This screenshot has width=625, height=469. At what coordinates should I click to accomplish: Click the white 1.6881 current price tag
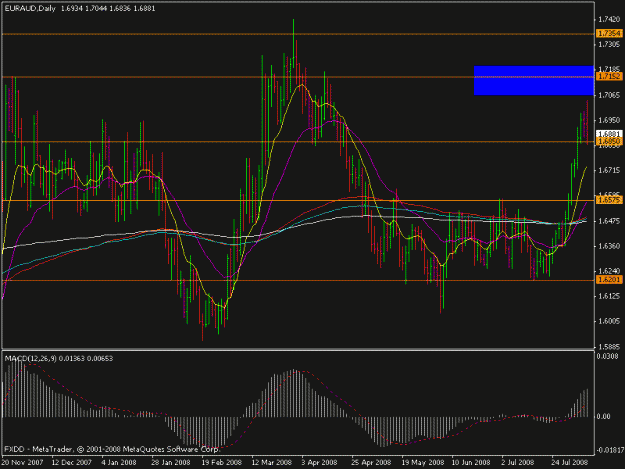(609, 134)
